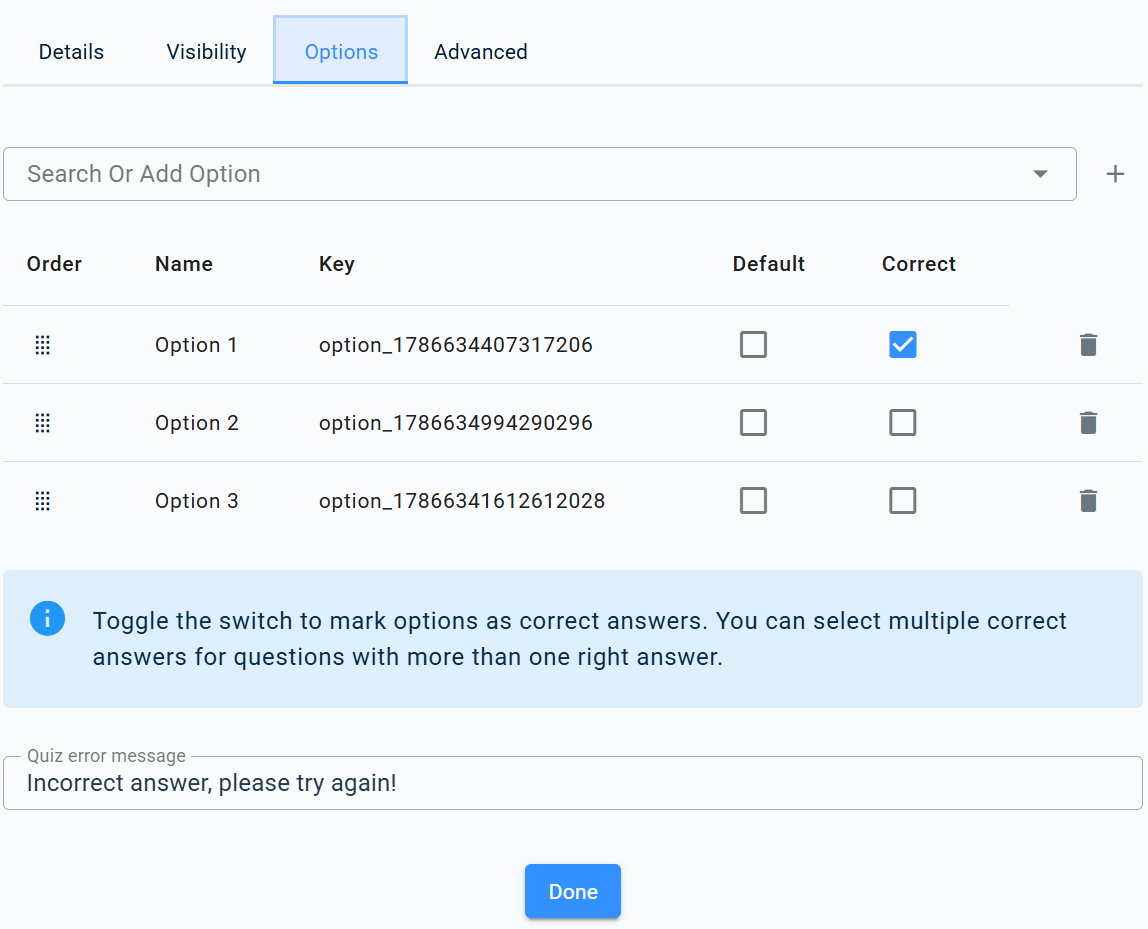Switch to the Details tab
Image resolution: width=1148 pixels, height=929 pixels.
tap(71, 52)
